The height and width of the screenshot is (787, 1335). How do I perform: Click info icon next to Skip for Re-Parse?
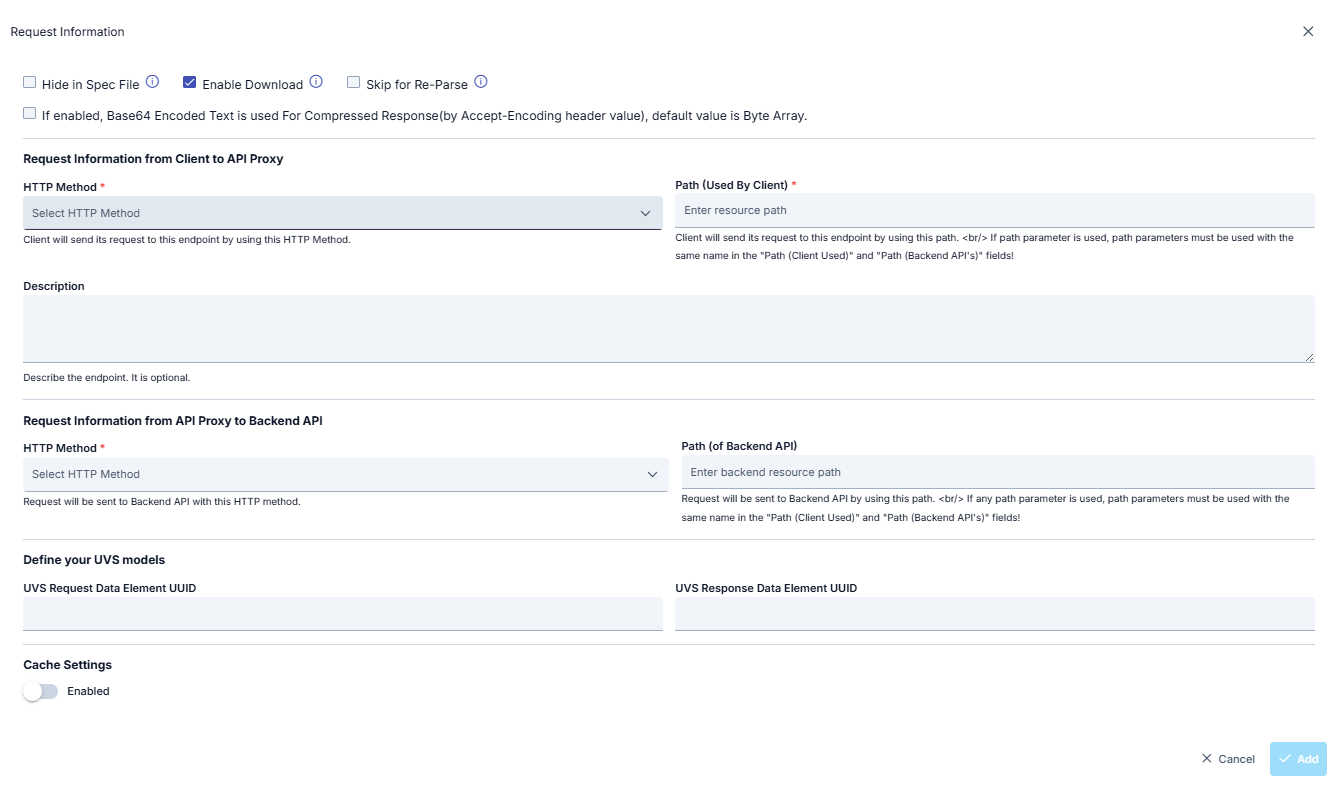coord(481,82)
